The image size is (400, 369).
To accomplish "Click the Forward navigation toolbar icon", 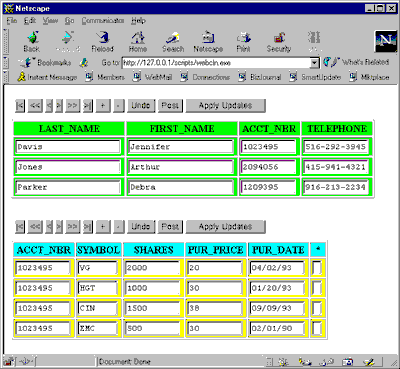I will coord(68,41).
